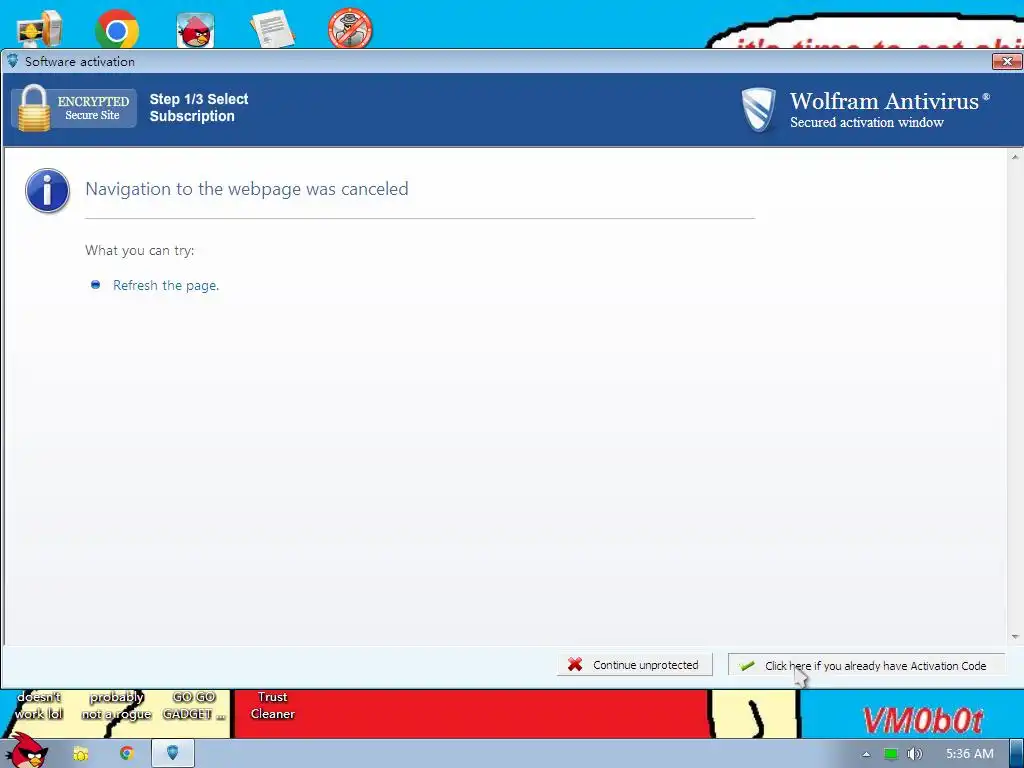Click the 'What you can try:' text
The width and height of the screenshot is (1024, 768).
pyautogui.click(x=140, y=251)
